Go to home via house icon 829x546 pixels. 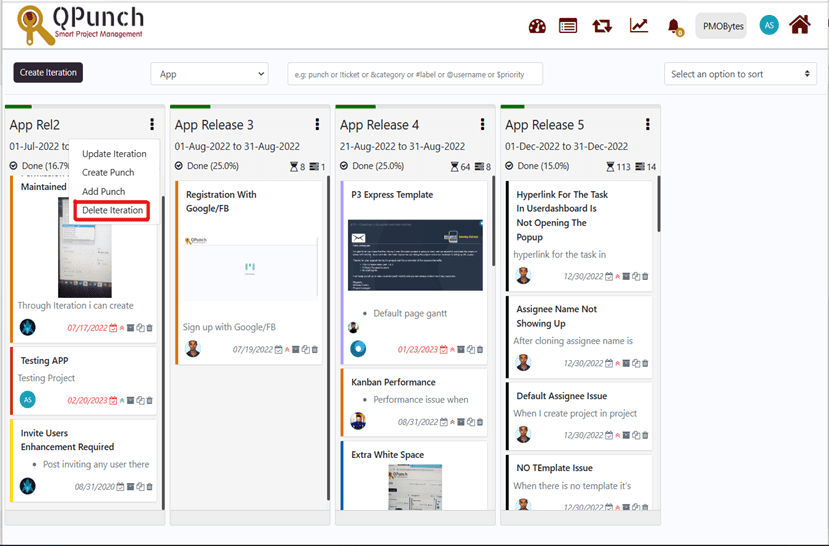point(799,25)
